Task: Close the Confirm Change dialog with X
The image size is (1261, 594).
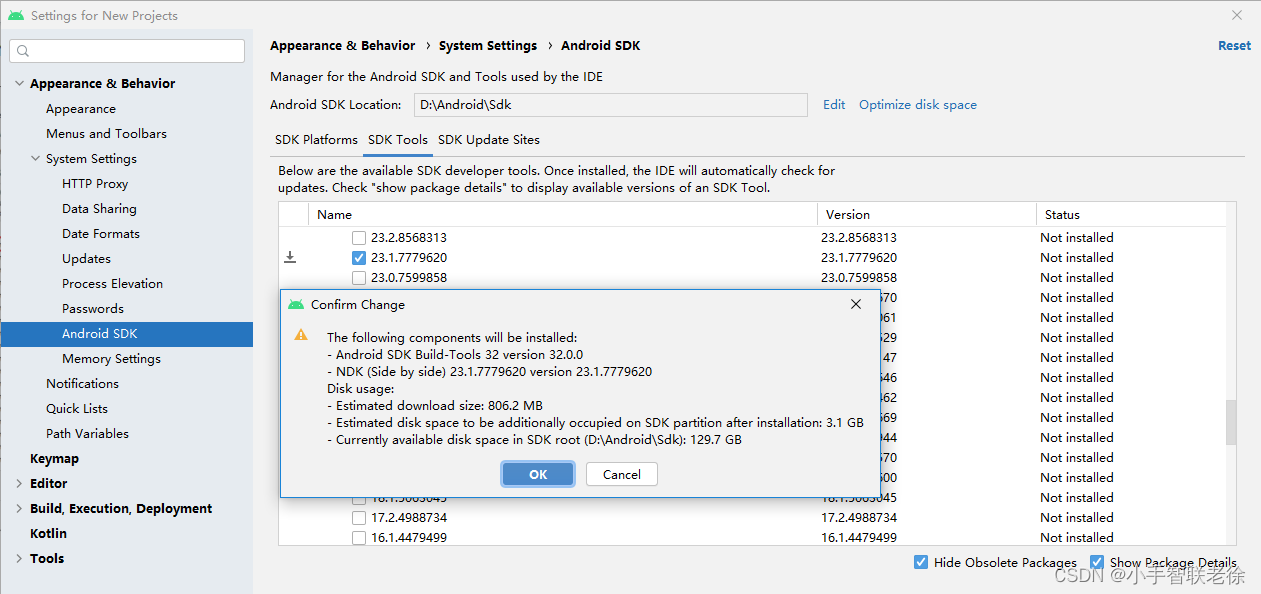Action: (x=856, y=304)
